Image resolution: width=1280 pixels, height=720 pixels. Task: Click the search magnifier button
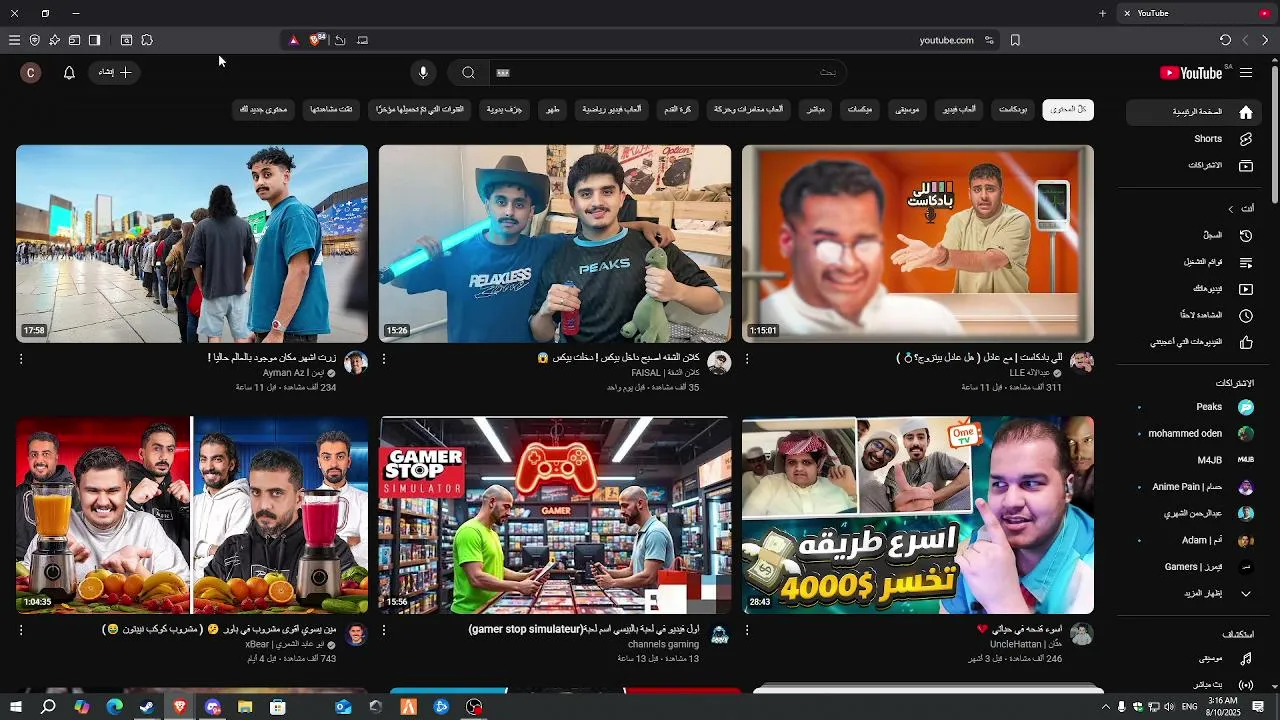tap(468, 73)
